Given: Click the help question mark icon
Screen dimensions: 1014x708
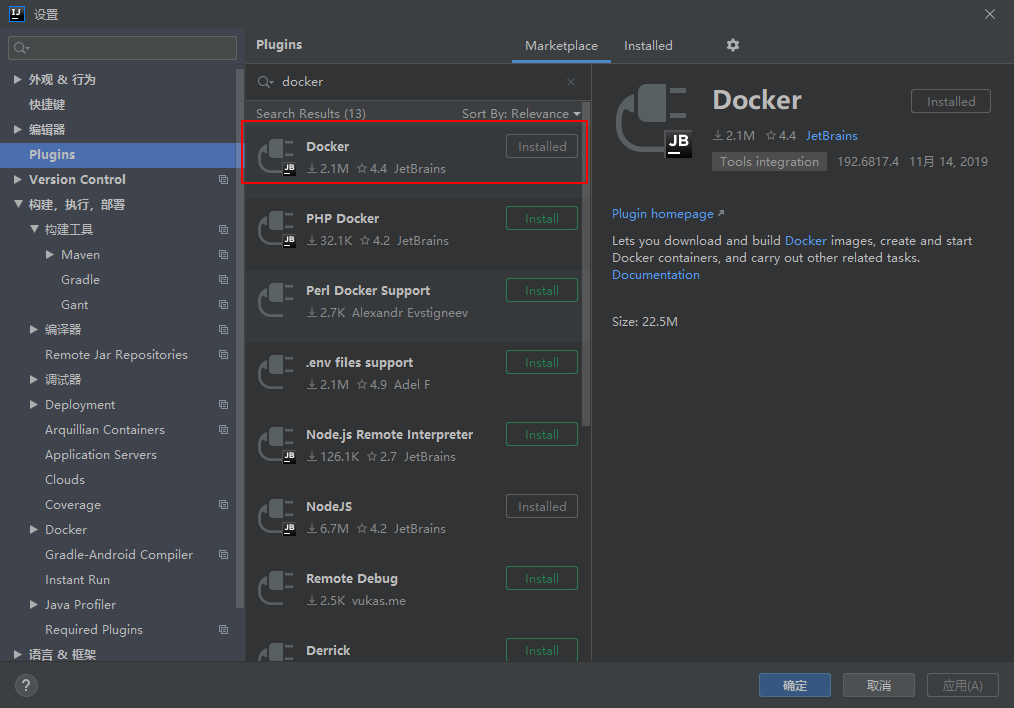Looking at the screenshot, I should pyautogui.click(x=26, y=685).
